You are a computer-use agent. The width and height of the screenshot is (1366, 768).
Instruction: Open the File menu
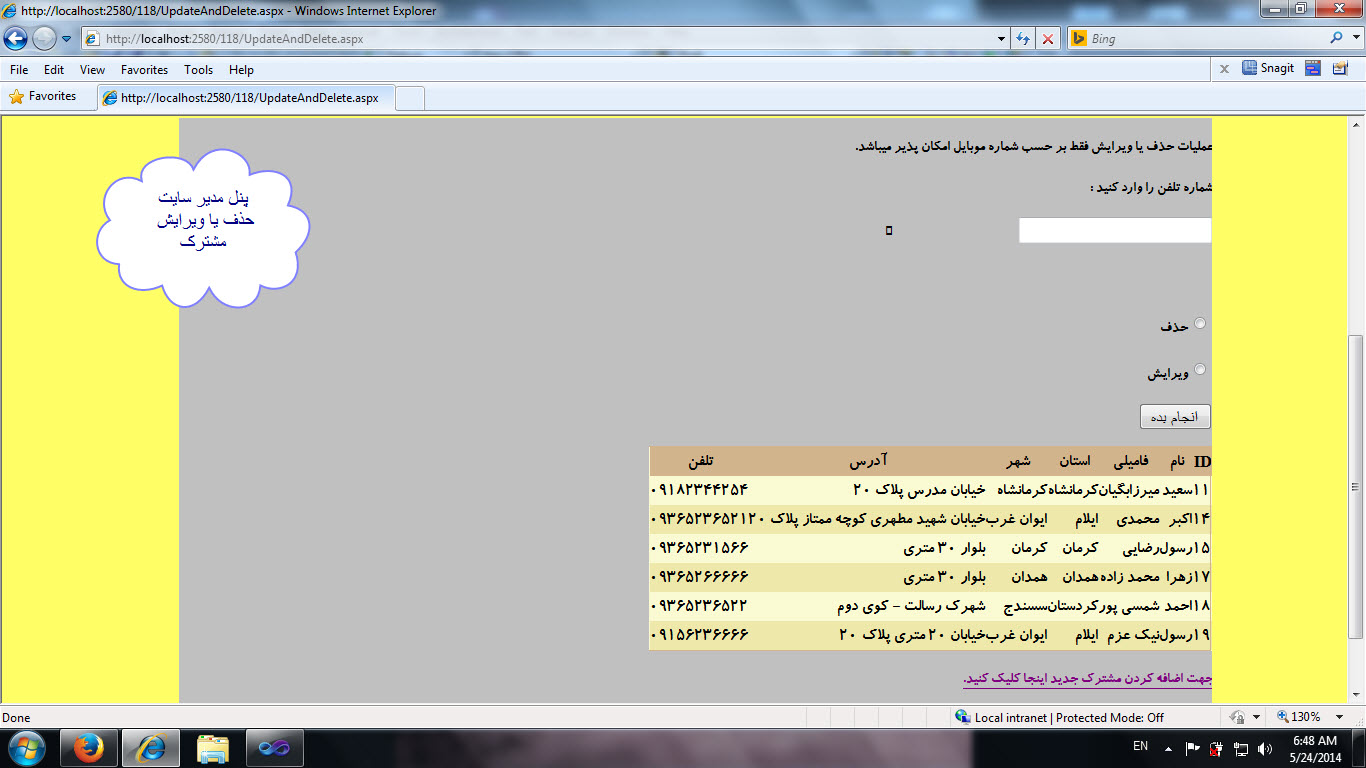click(19, 70)
